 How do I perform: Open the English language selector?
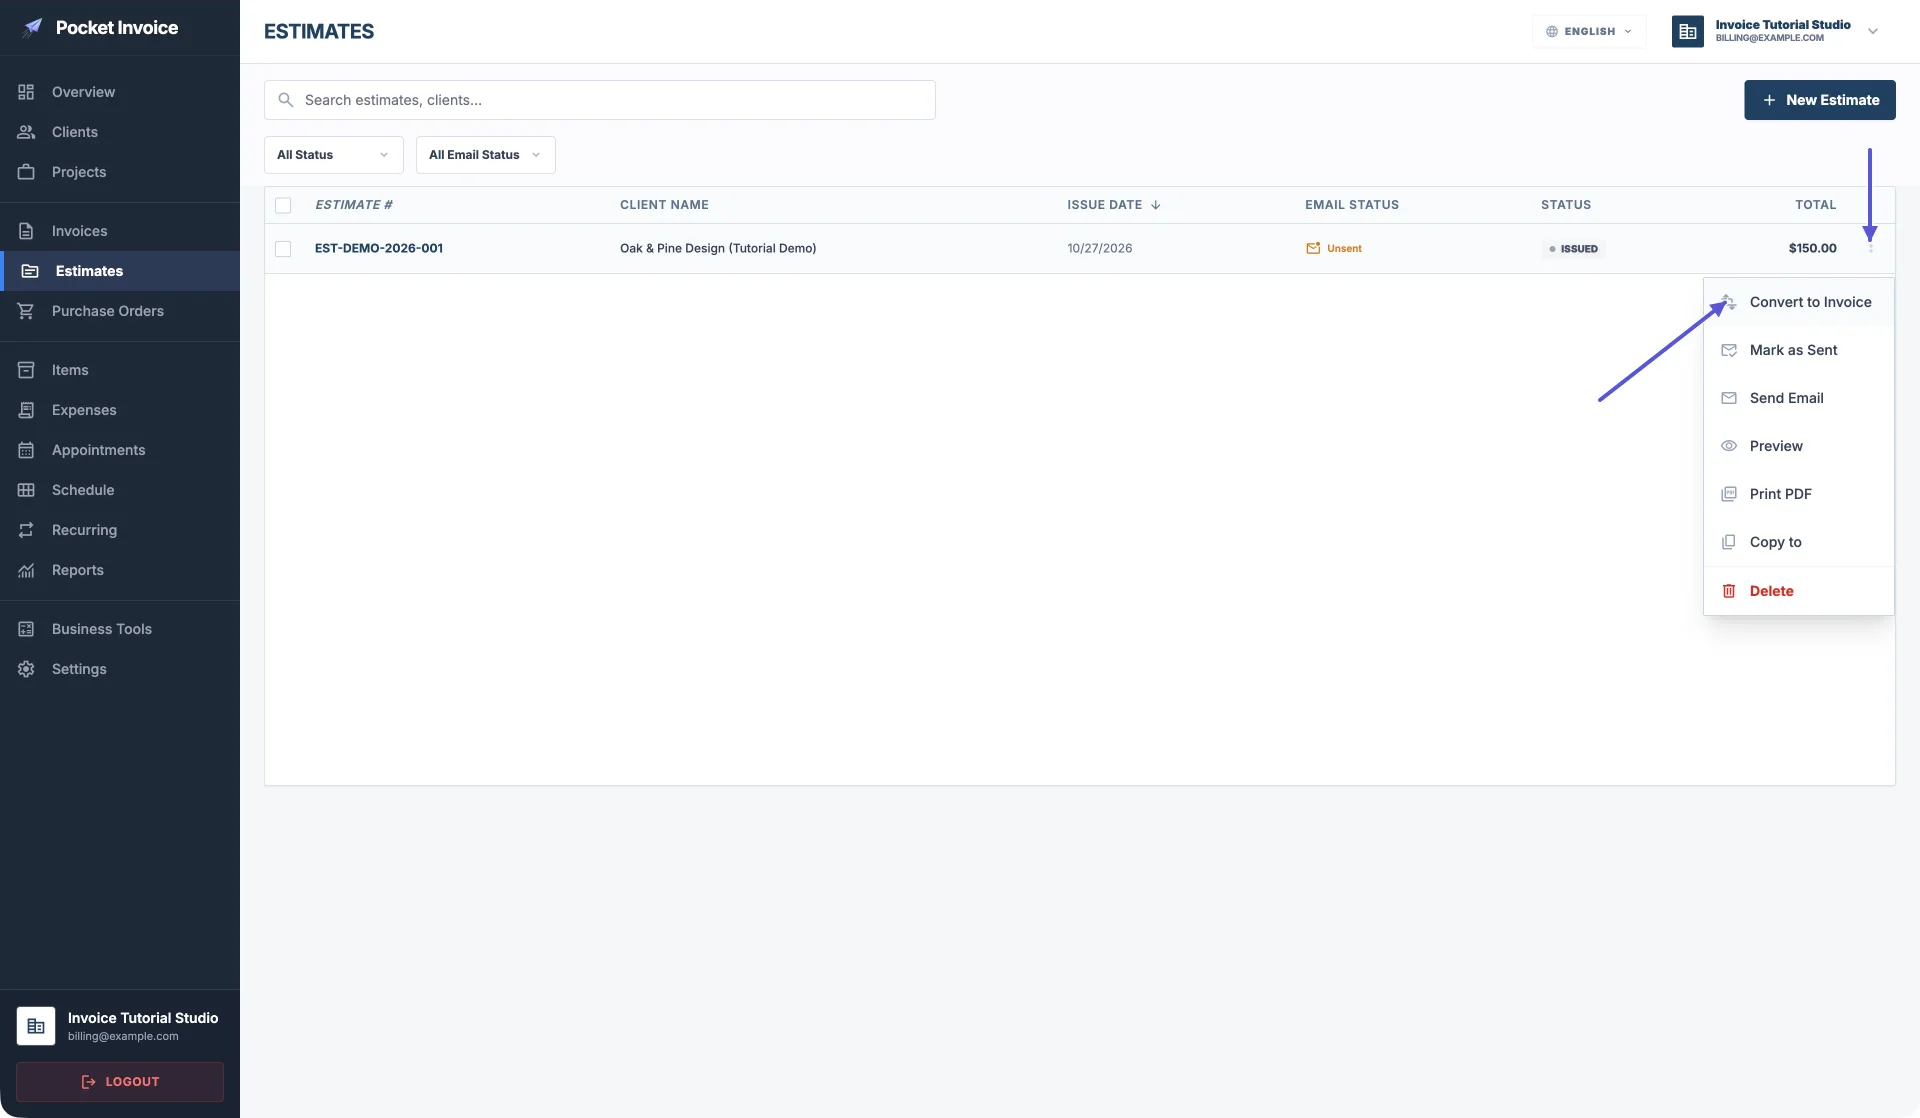click(x=1589, y=31)
